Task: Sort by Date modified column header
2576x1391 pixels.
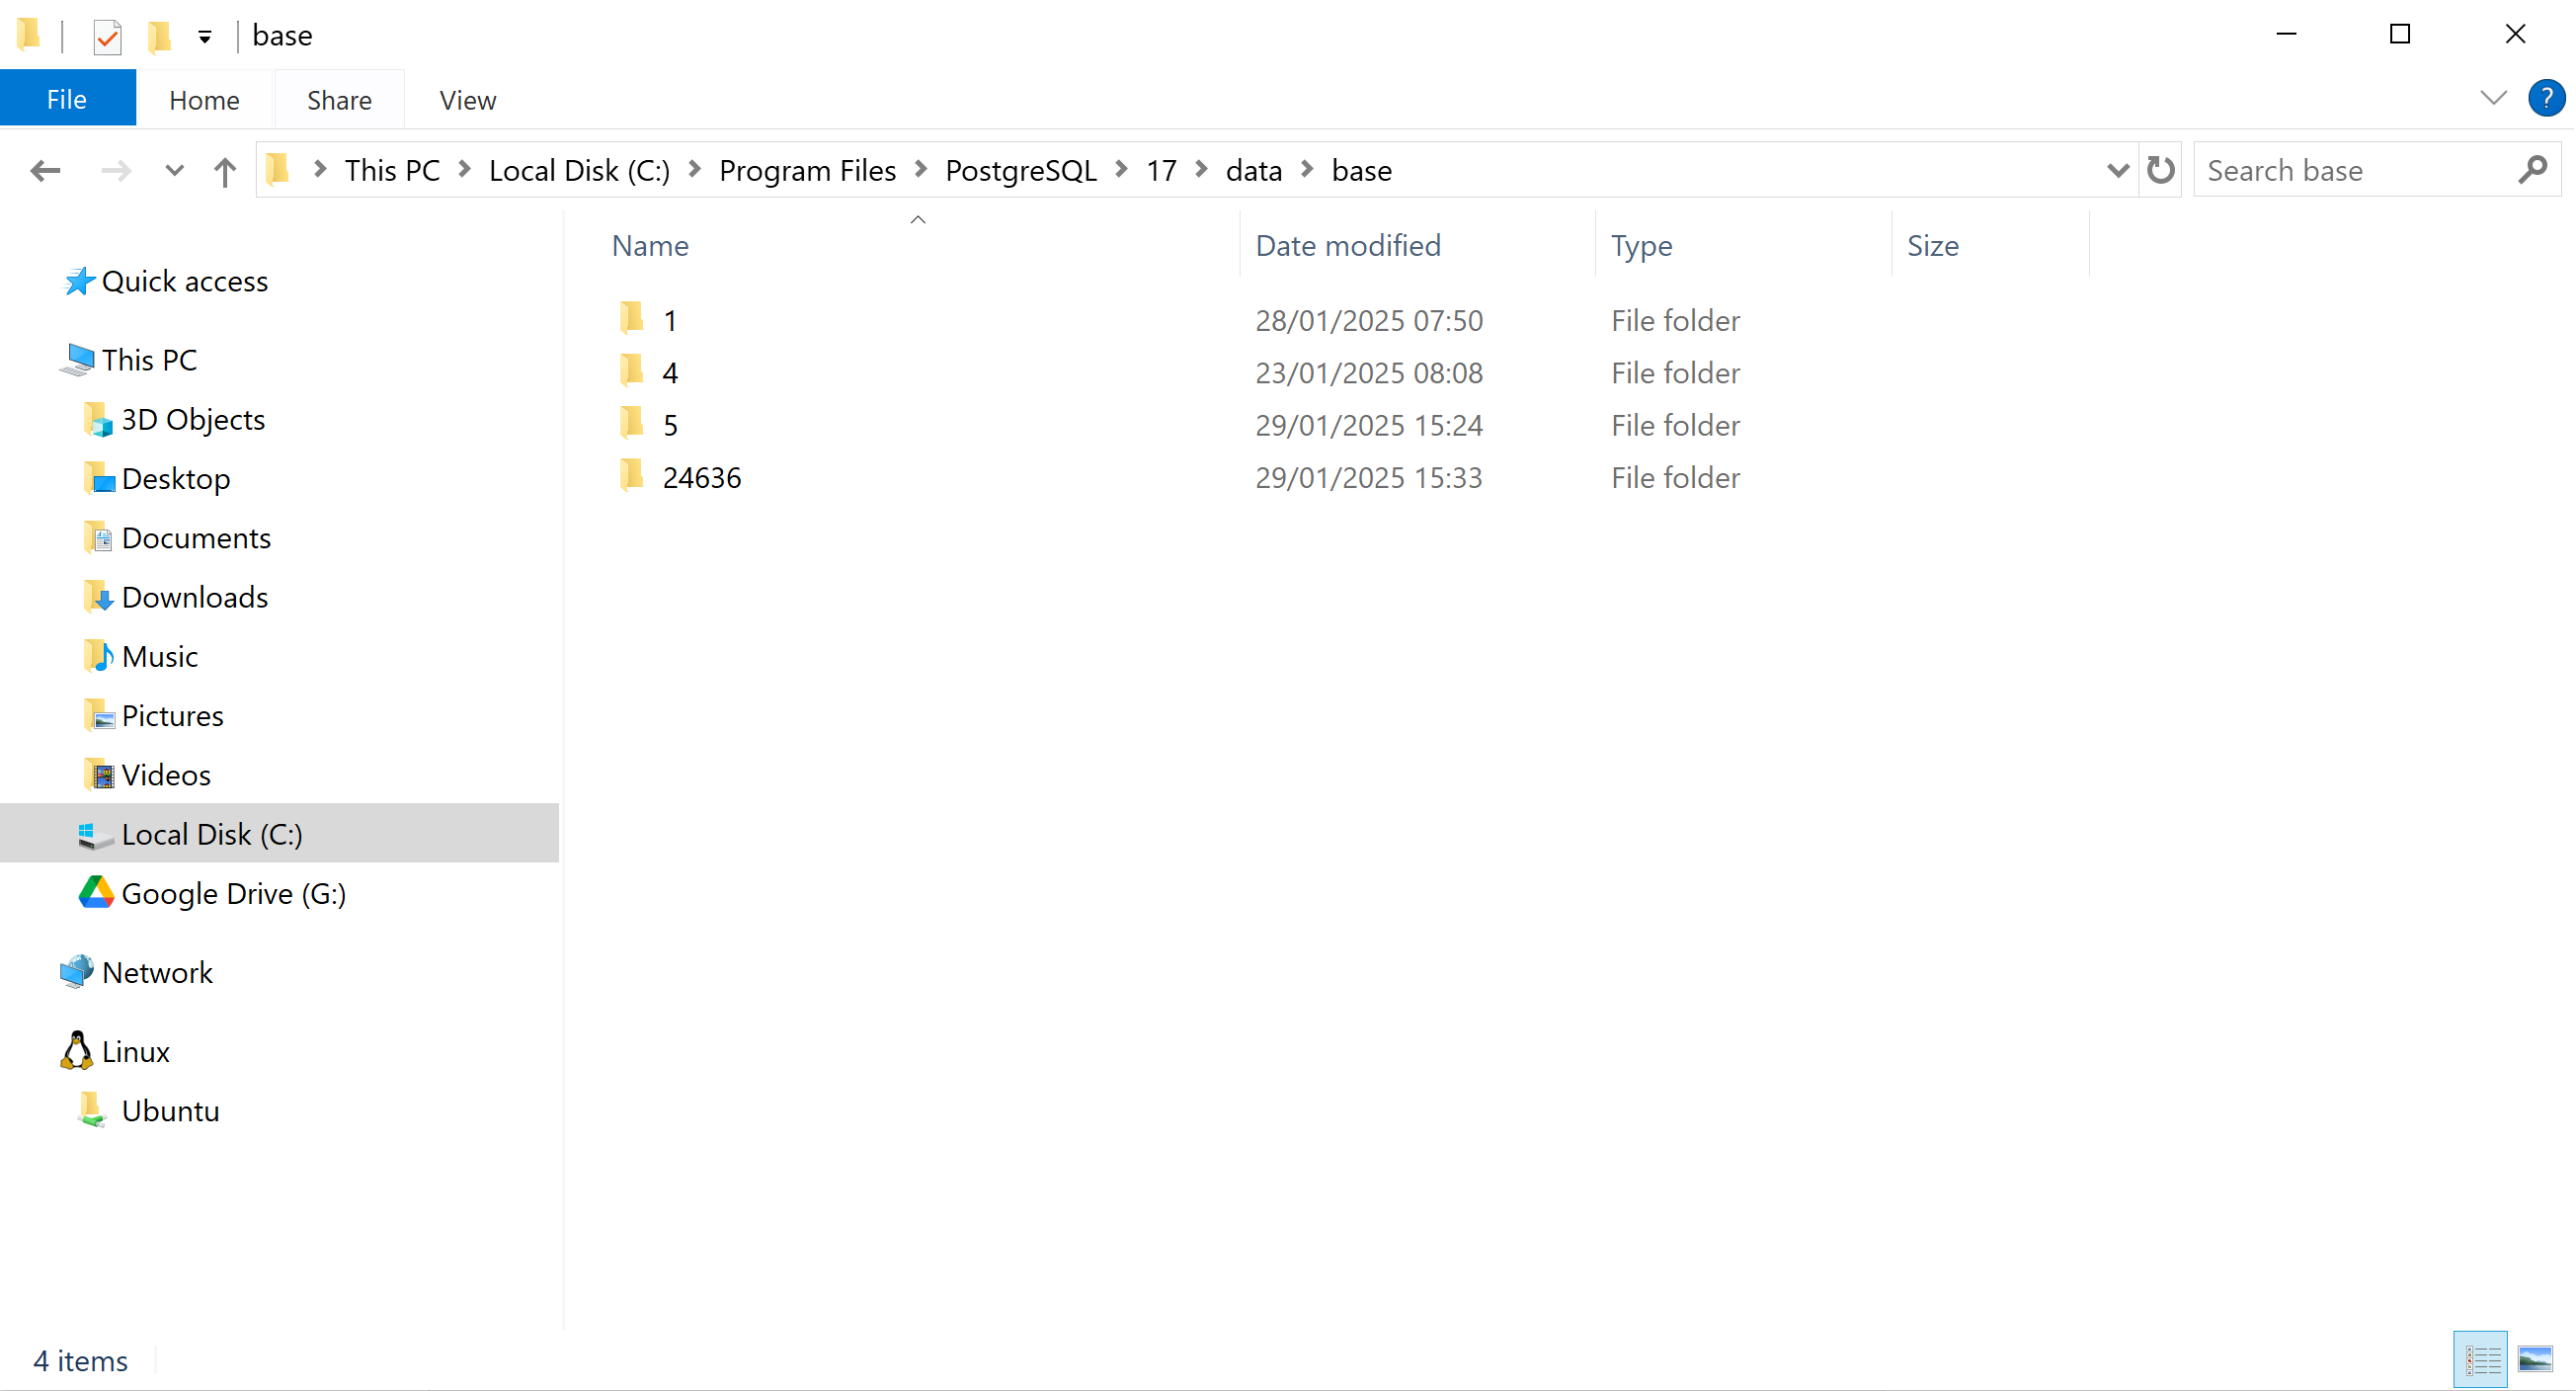Action: tap(1347, 246)
